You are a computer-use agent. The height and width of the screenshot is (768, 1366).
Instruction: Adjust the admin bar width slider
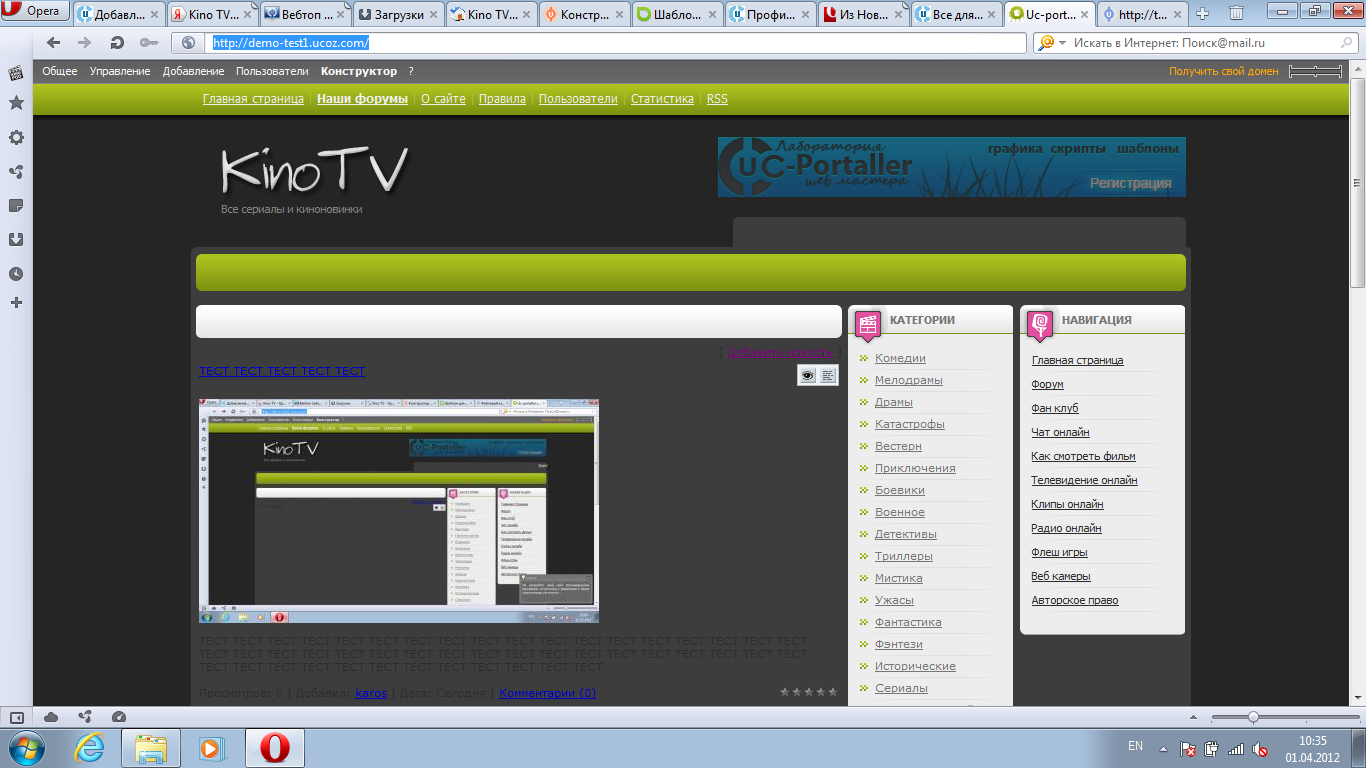[x=1316, y=71]
